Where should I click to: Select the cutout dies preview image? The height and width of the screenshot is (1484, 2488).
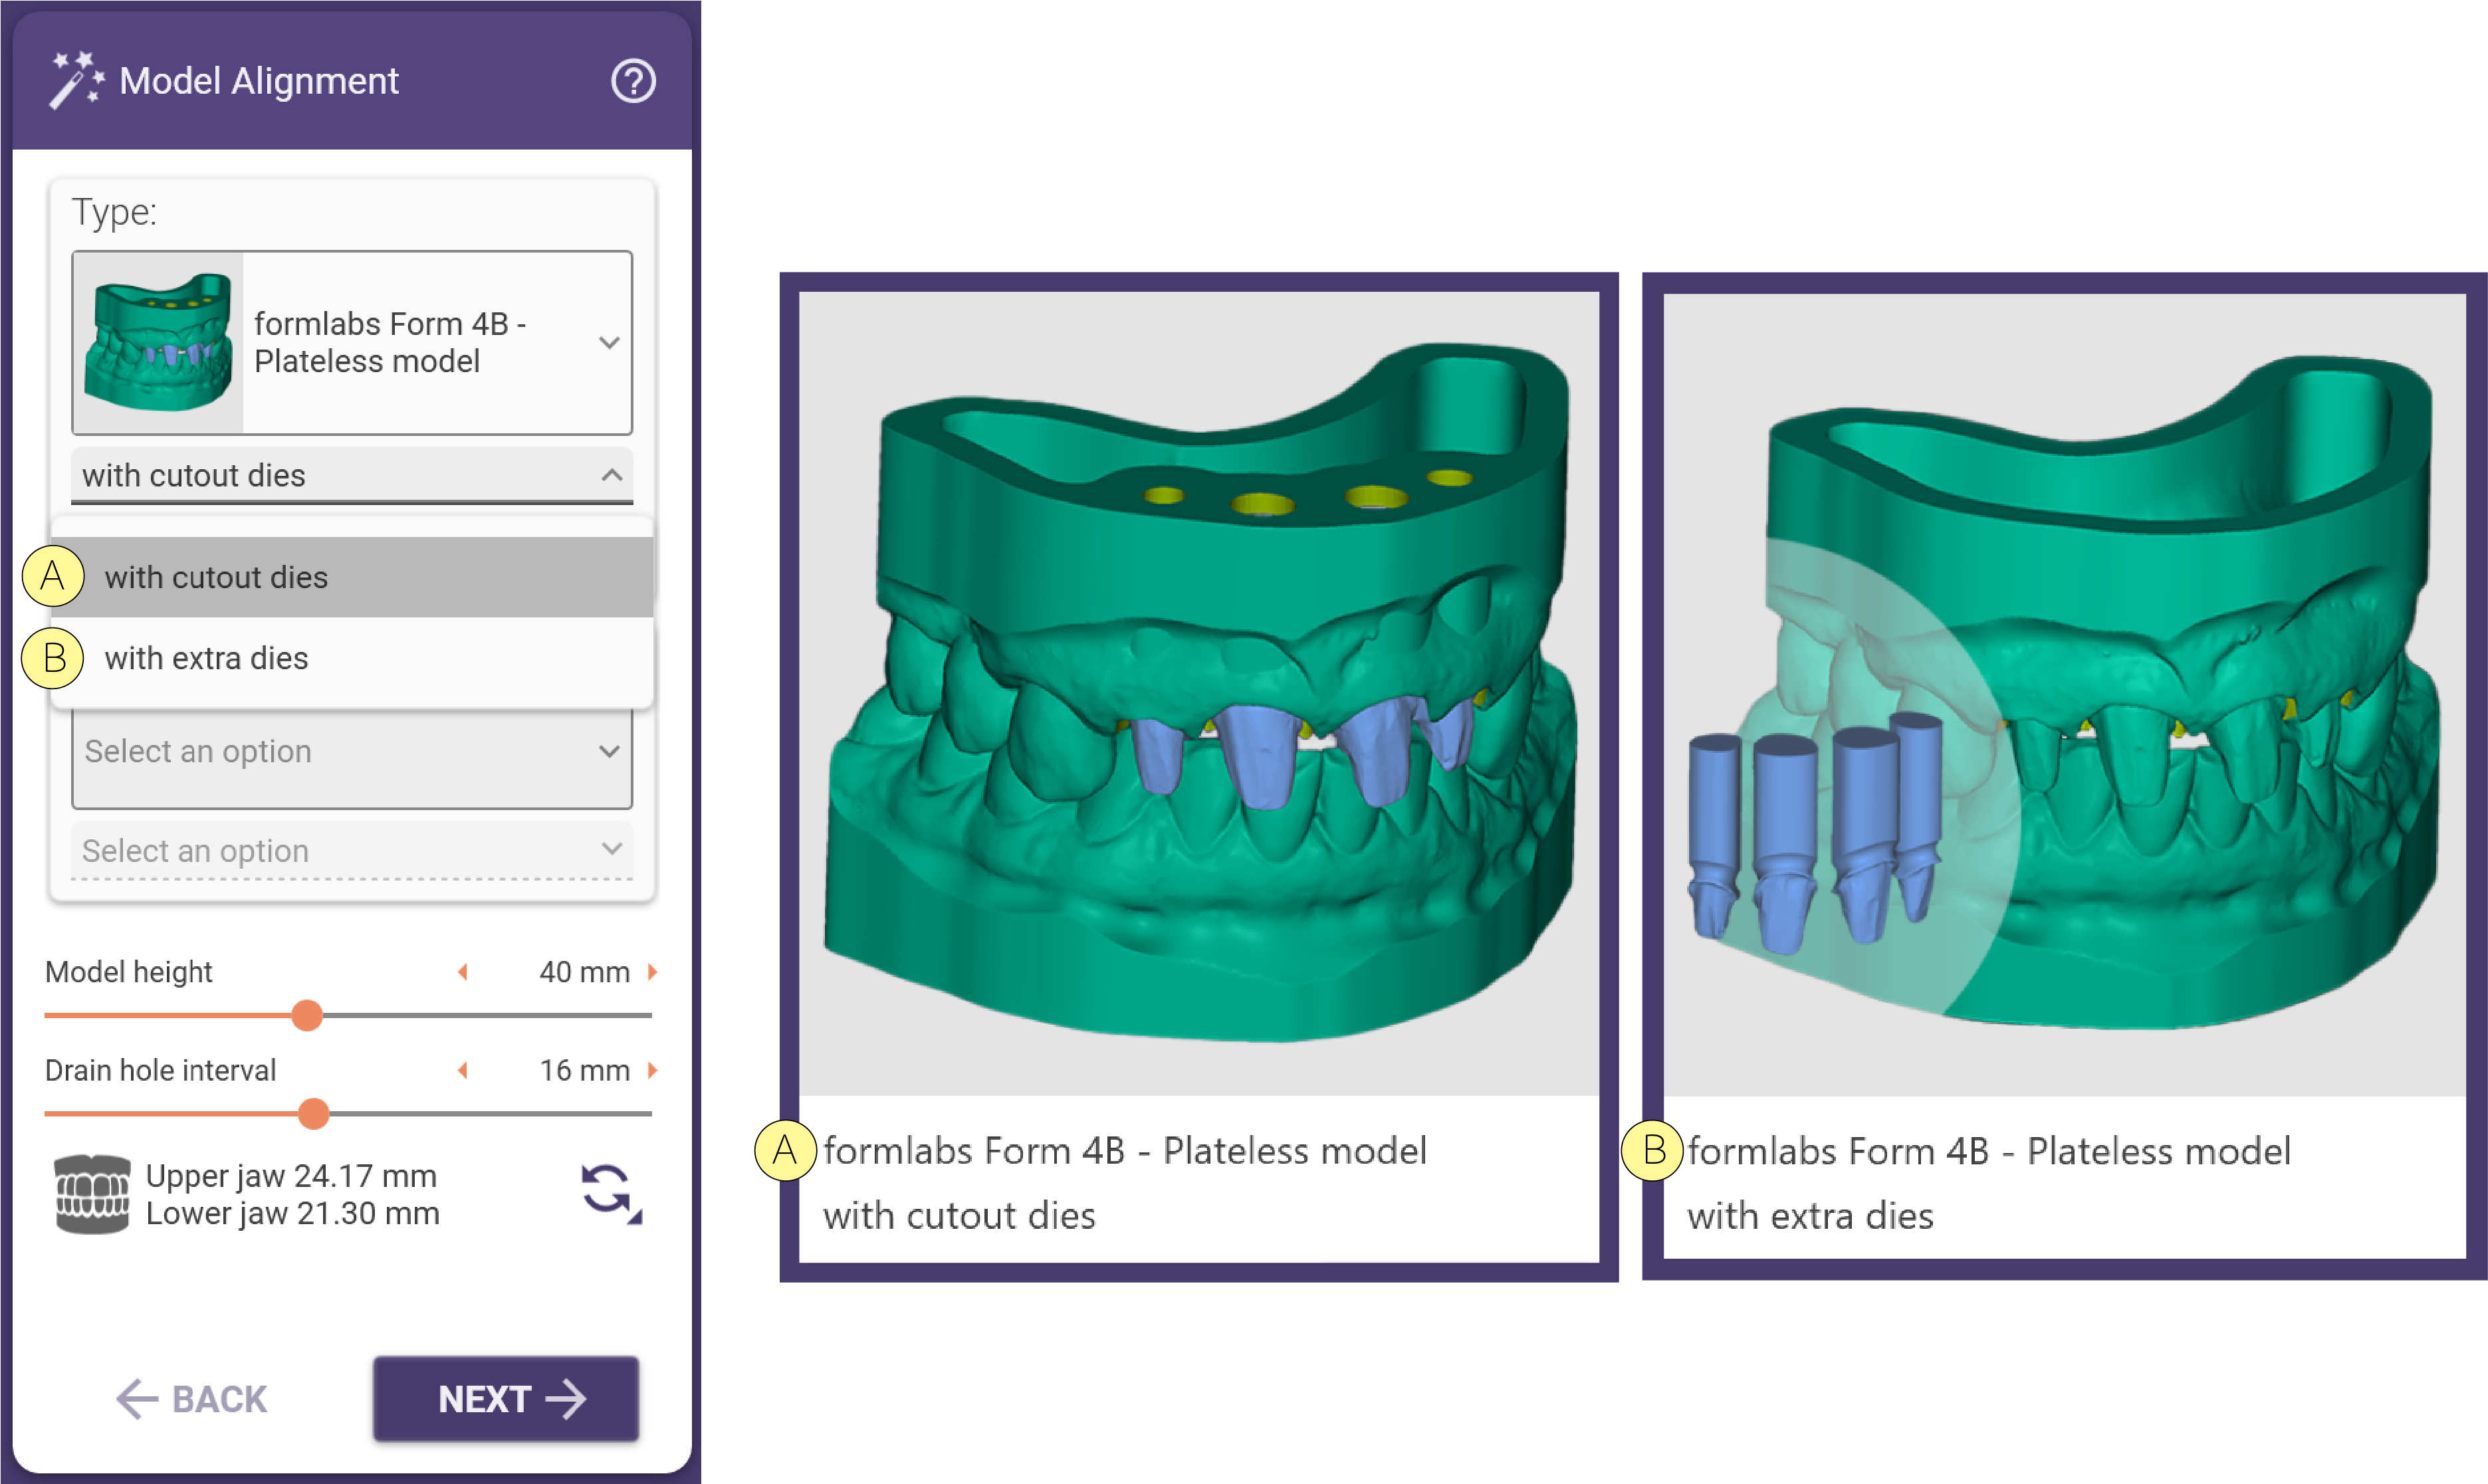click(1199, 694)
